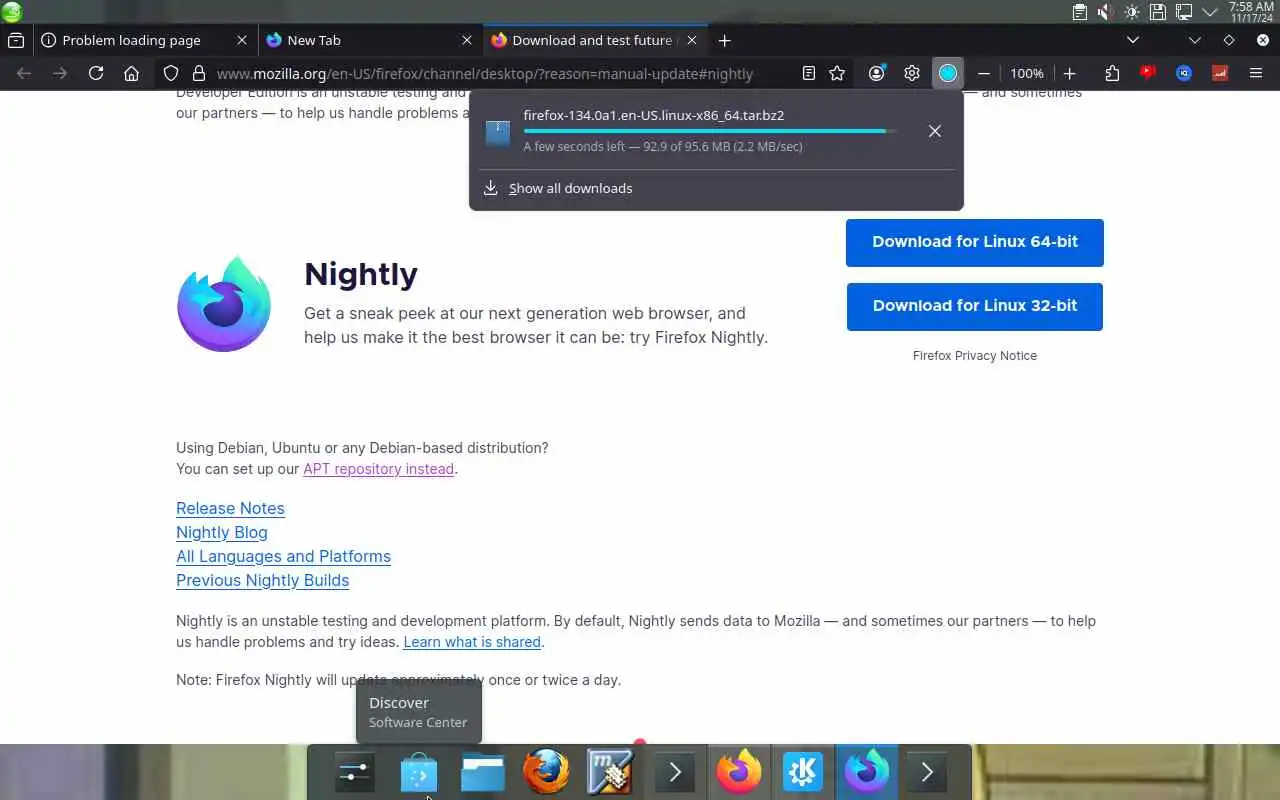Open the APT repository instead link
Screen dimensions: 1280x800
pos(379,469)
